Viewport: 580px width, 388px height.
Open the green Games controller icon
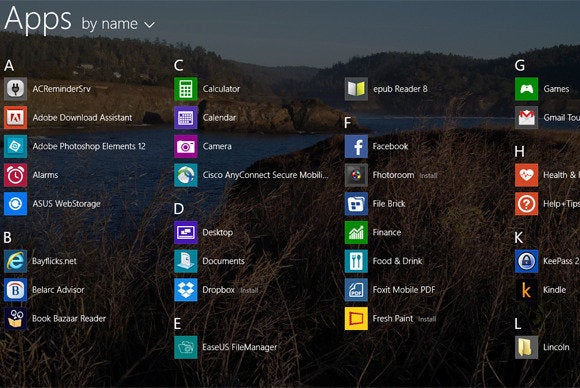[x=526, y=89]
